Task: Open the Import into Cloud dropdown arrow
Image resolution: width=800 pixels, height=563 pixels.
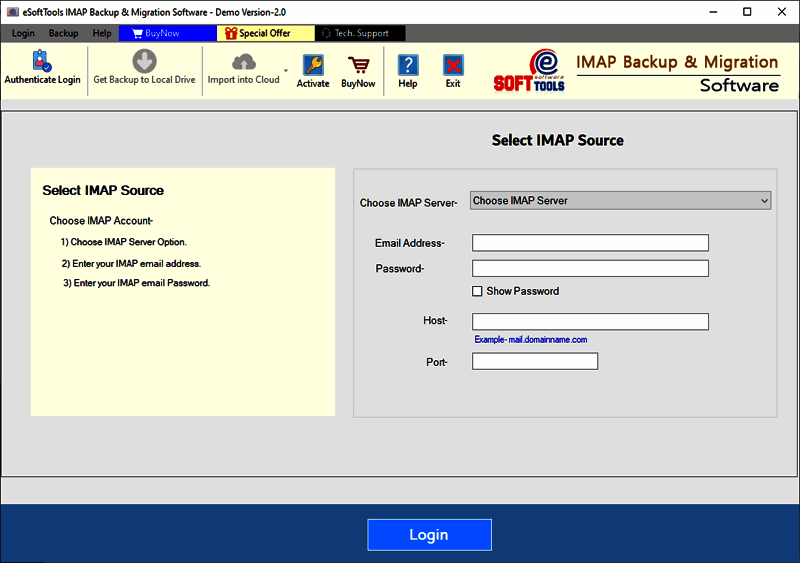Action: [286, 71]
